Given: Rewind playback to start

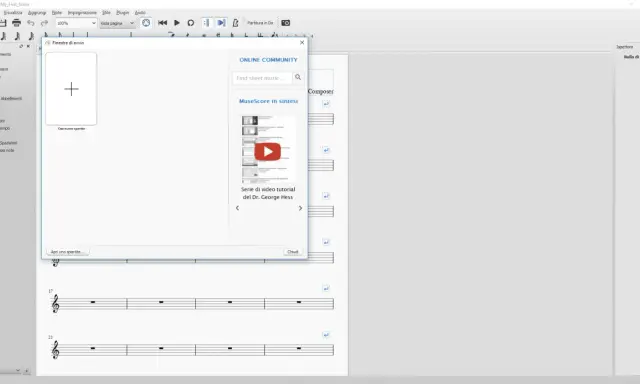Looking at the screenshot, I should click(x=162, y=23).
